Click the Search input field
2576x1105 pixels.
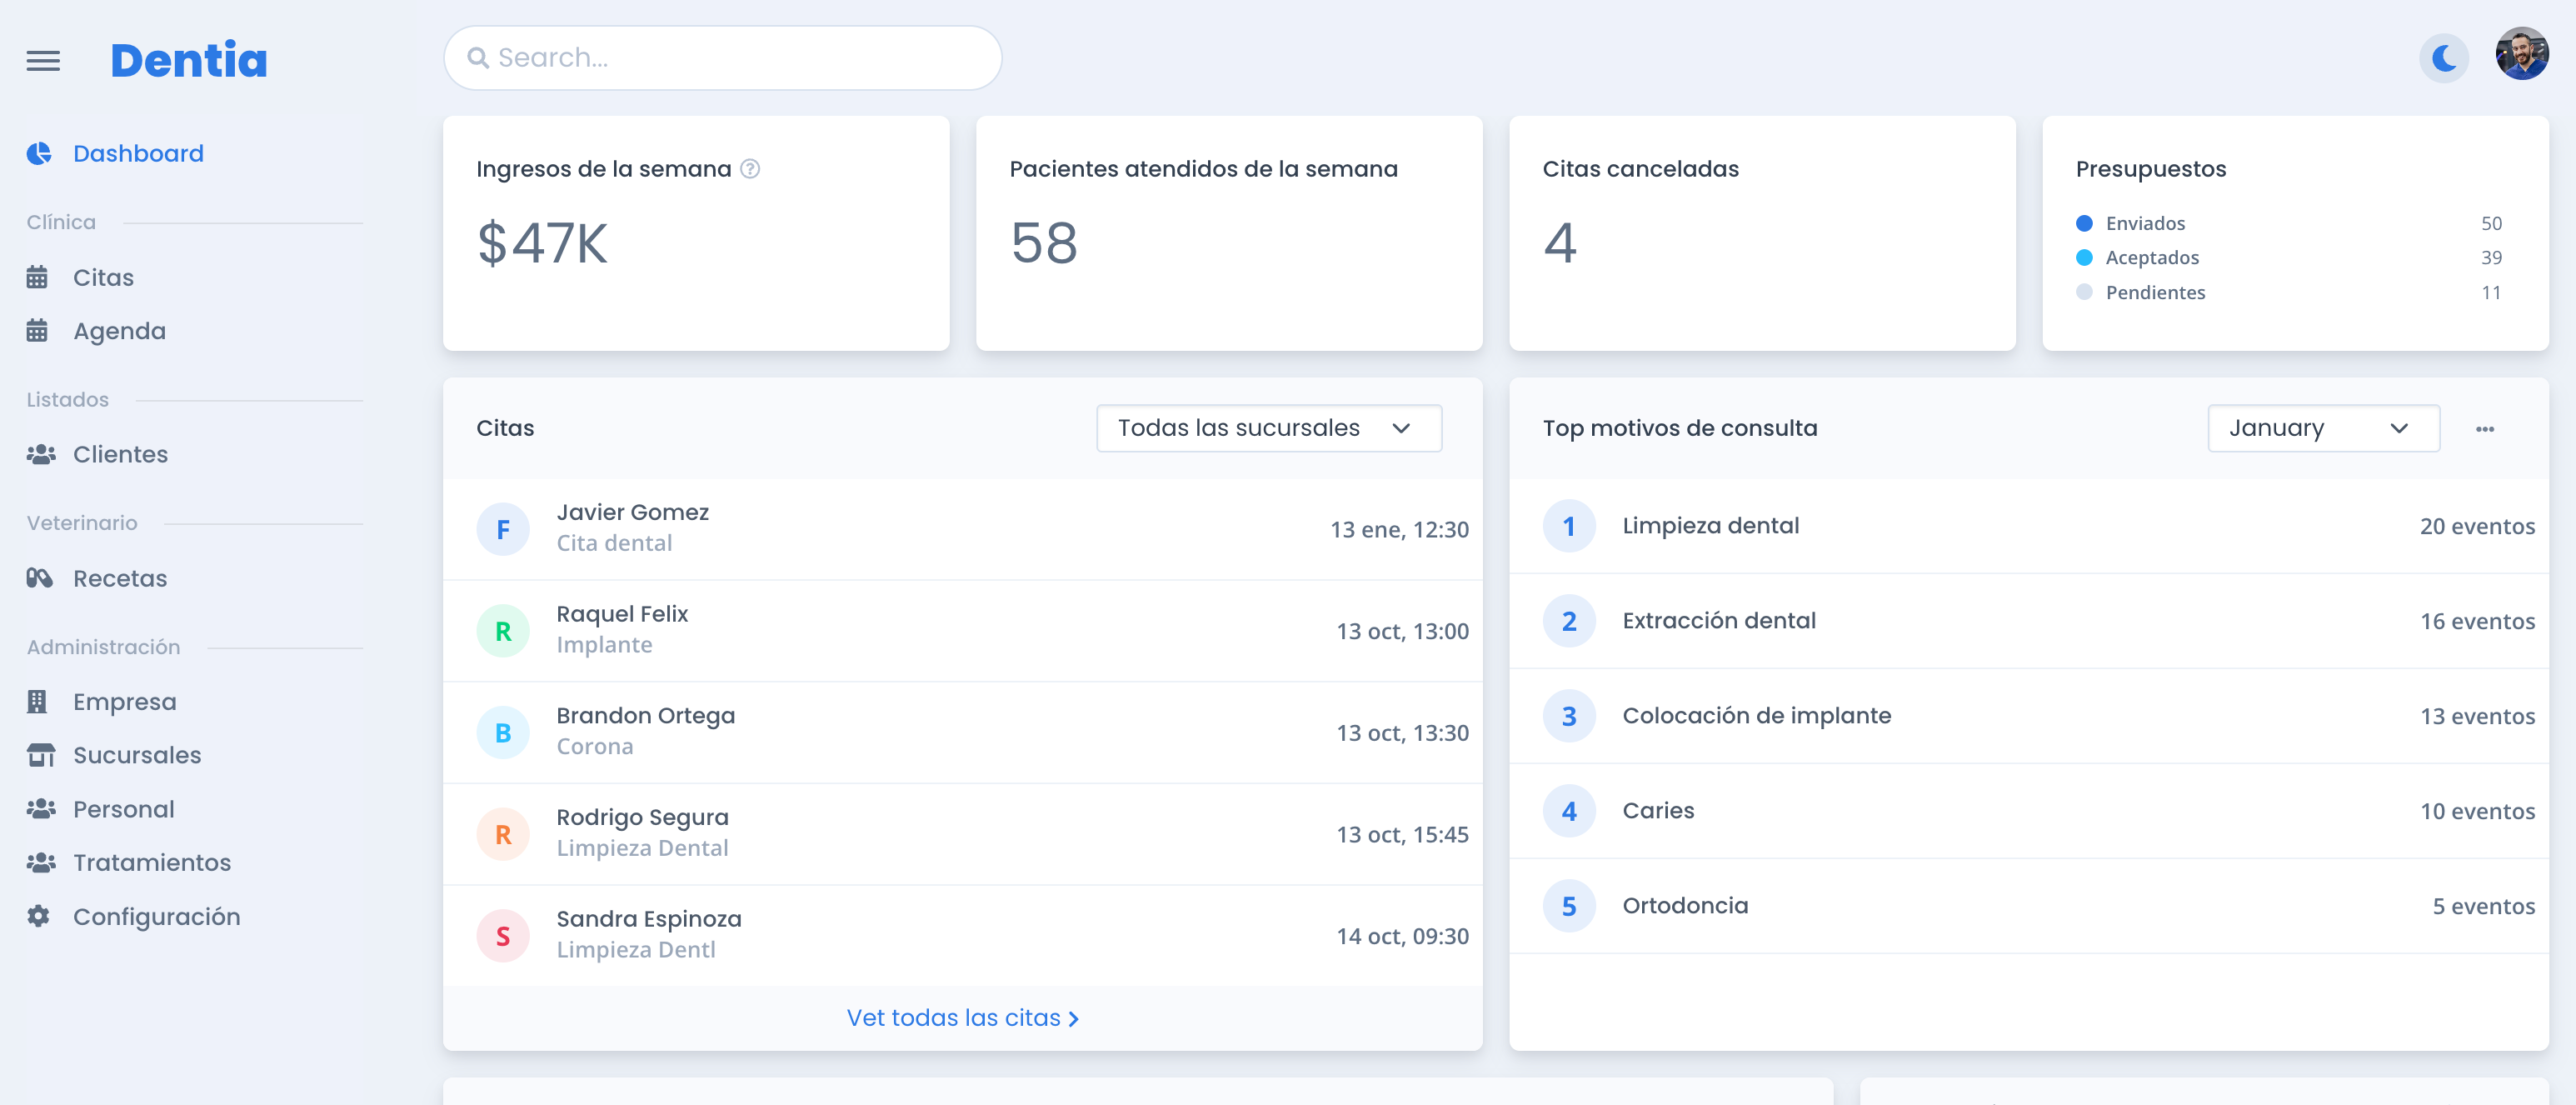722,58
